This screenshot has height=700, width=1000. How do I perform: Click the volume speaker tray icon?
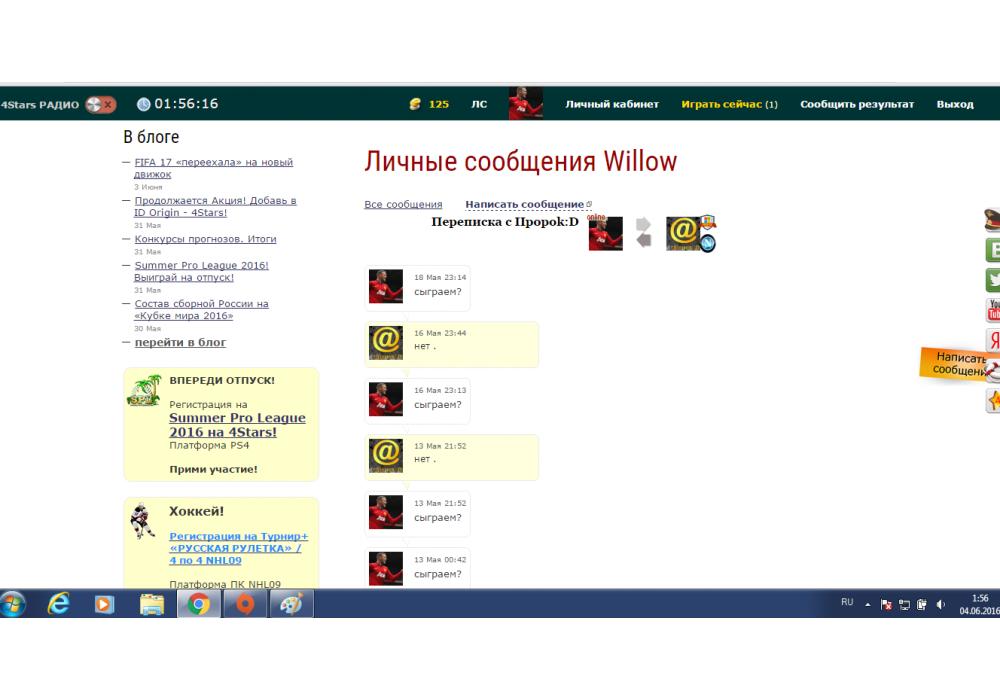pyautogui.click(x=940, y=604)
